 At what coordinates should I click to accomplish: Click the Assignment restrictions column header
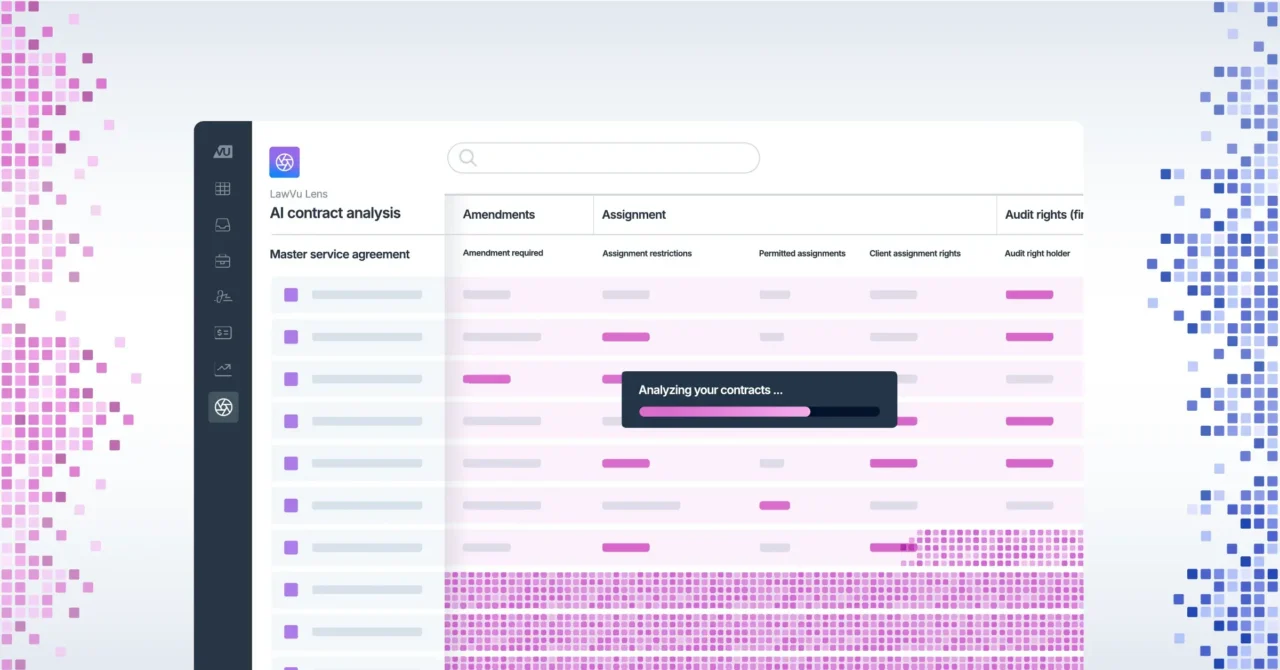coord(647,254)
